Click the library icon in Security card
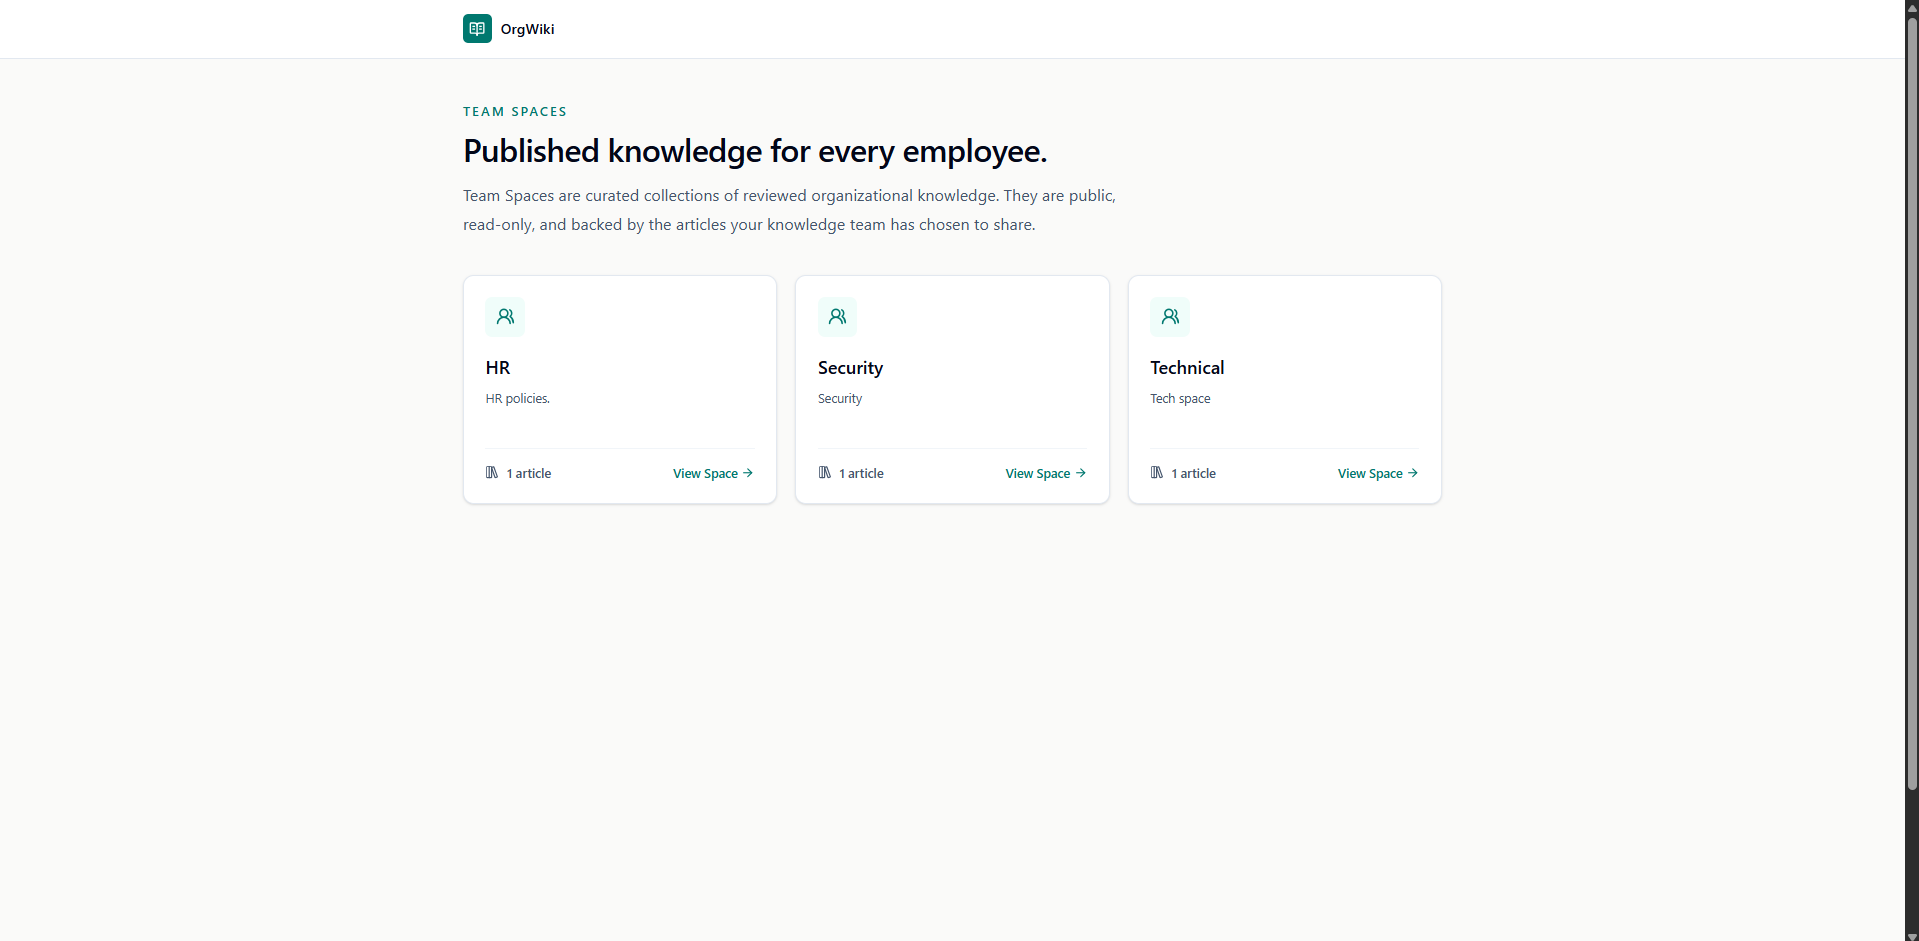 click(x=825, y=473)
